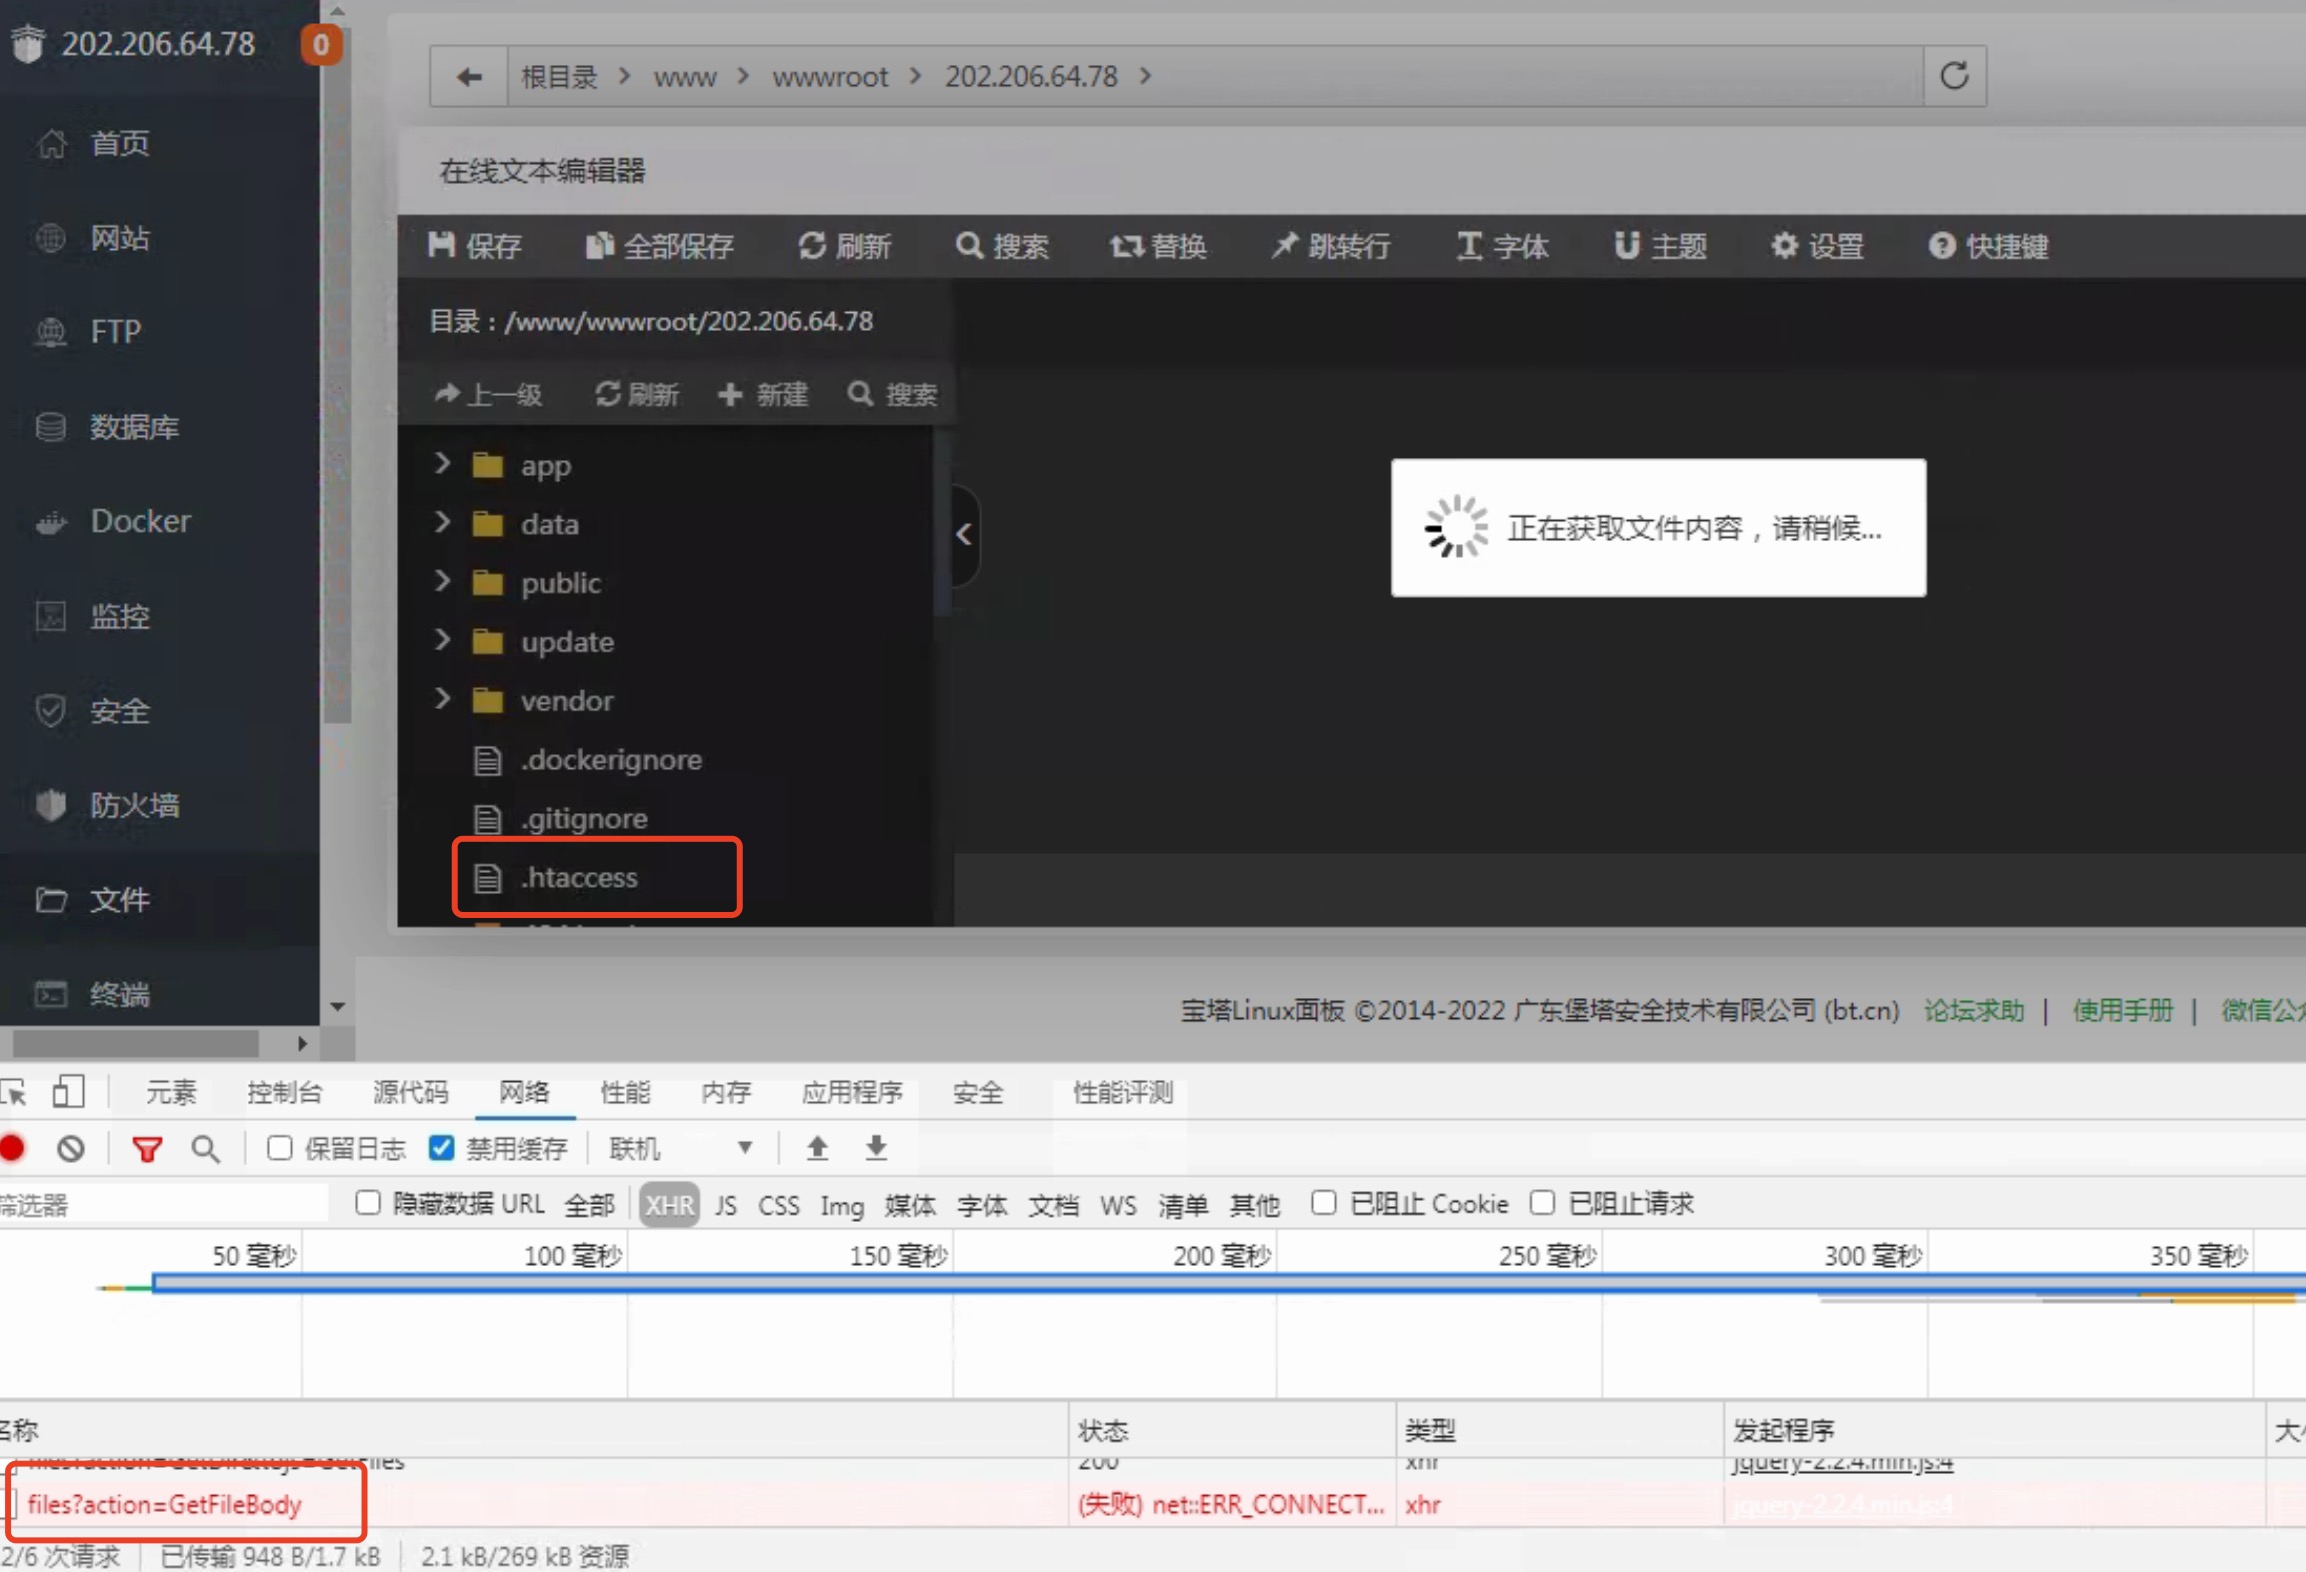Click 跳转行 go to line
2306x1572 pixels.
pyautogui.click(x=1331, y=246)
